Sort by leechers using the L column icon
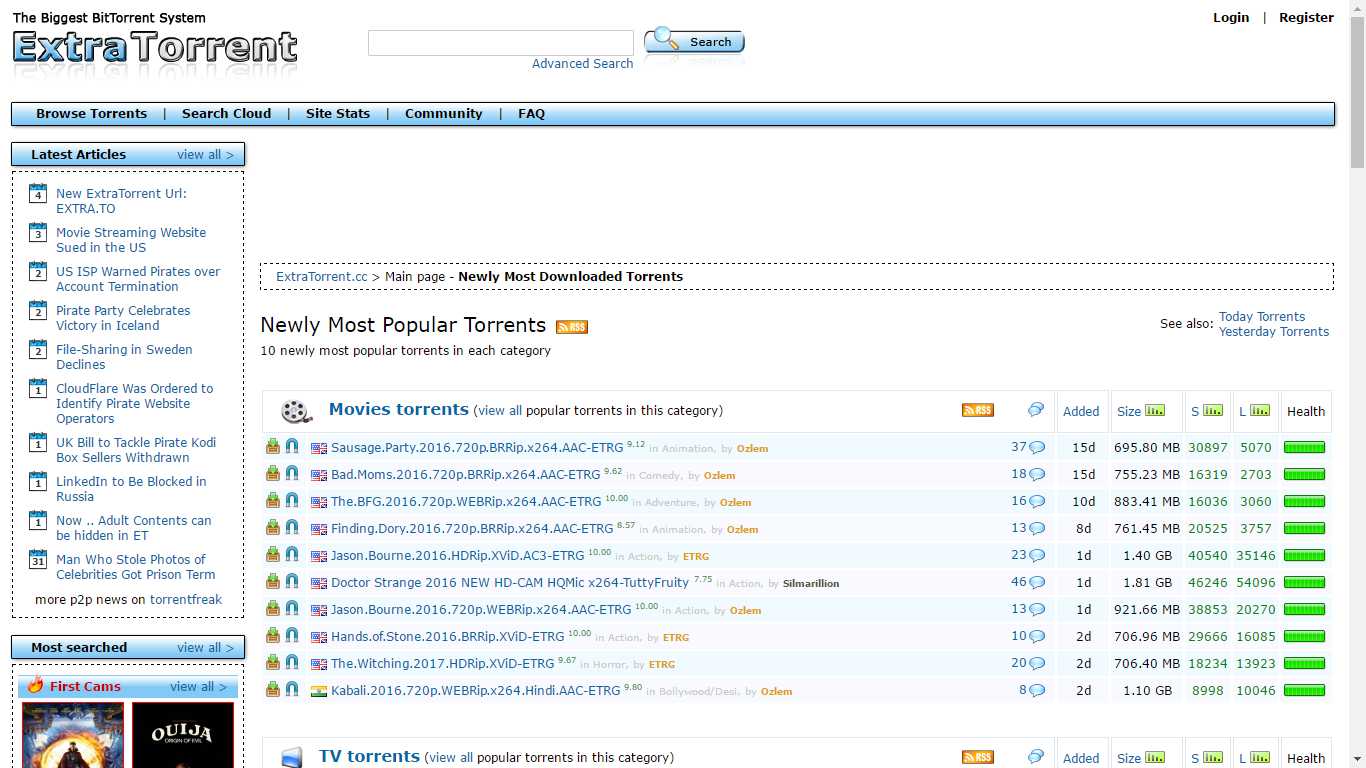1366x768 pixels. click(x=1261, y=410)
